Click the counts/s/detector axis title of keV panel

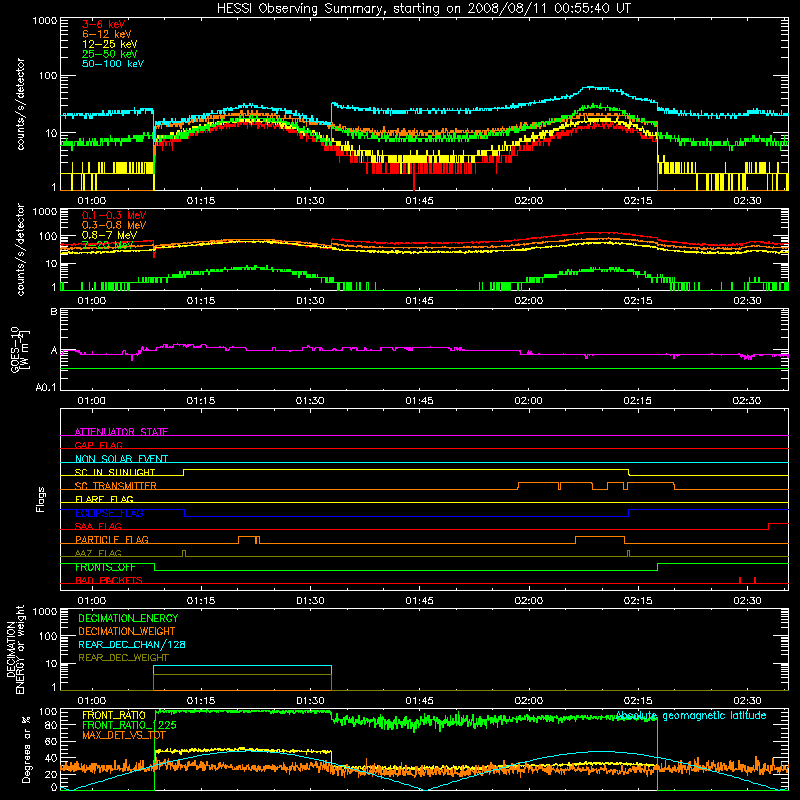click(x=20, y=104)
